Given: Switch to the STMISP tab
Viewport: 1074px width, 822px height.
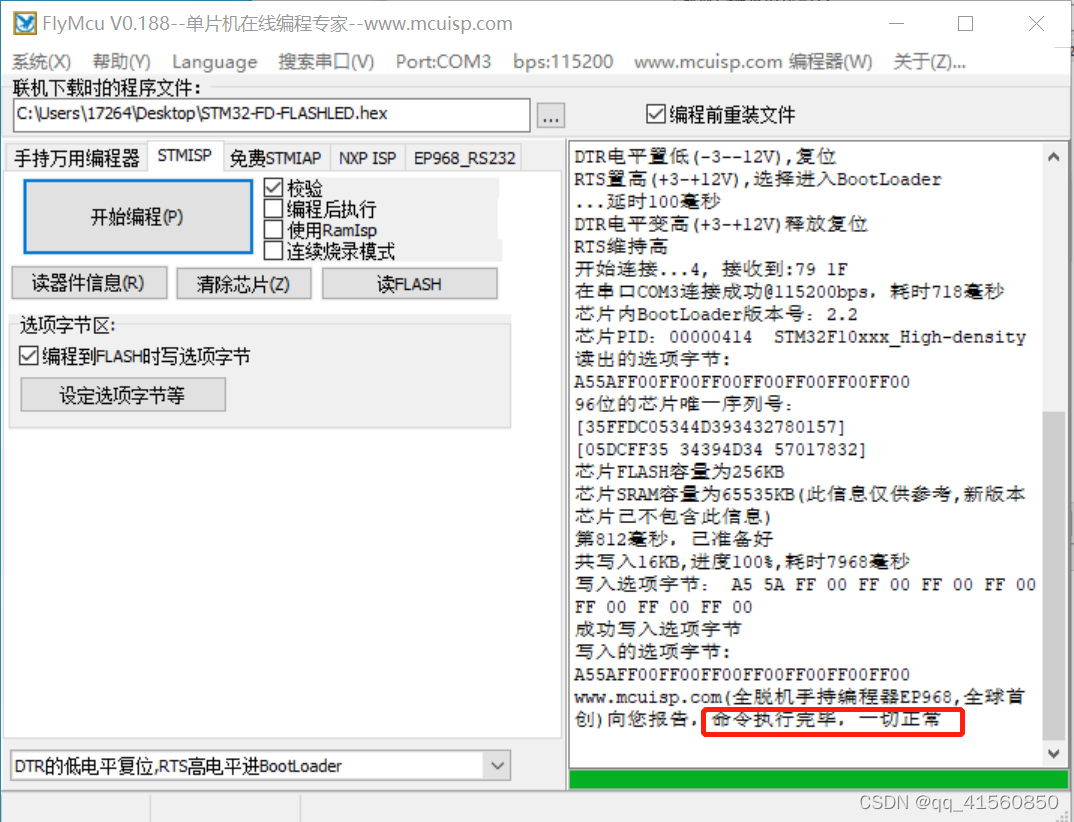Looking at the screenshot, I should 184,156.
